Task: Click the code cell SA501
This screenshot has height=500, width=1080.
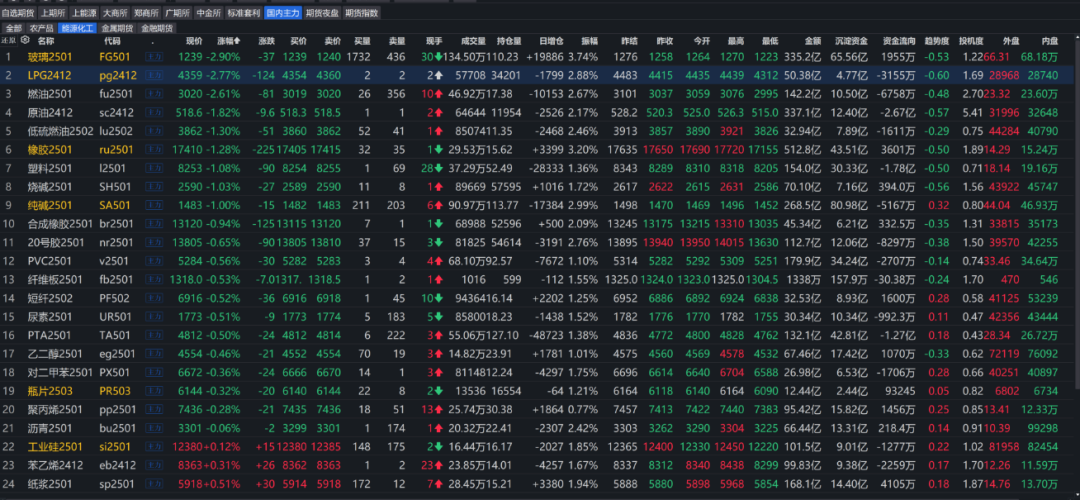Action: [x=116, y=205]
